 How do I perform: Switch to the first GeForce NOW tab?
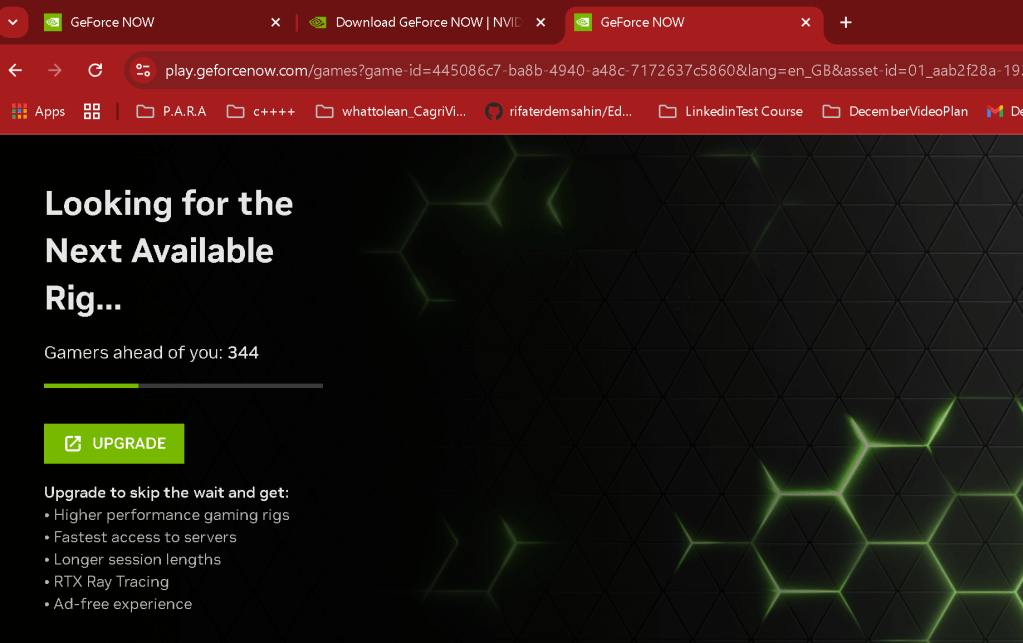coord(162,22)
